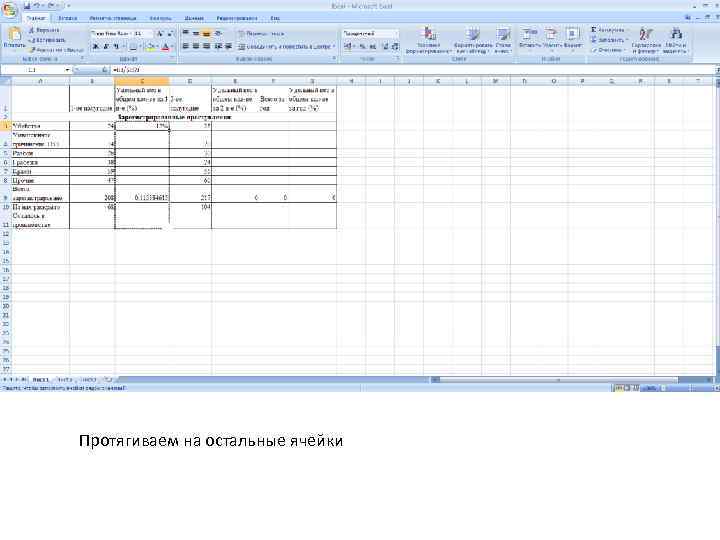Open Font dialog launcher in Шрифт group
Screen dimensions: 720x540
[x=173, y=59]
